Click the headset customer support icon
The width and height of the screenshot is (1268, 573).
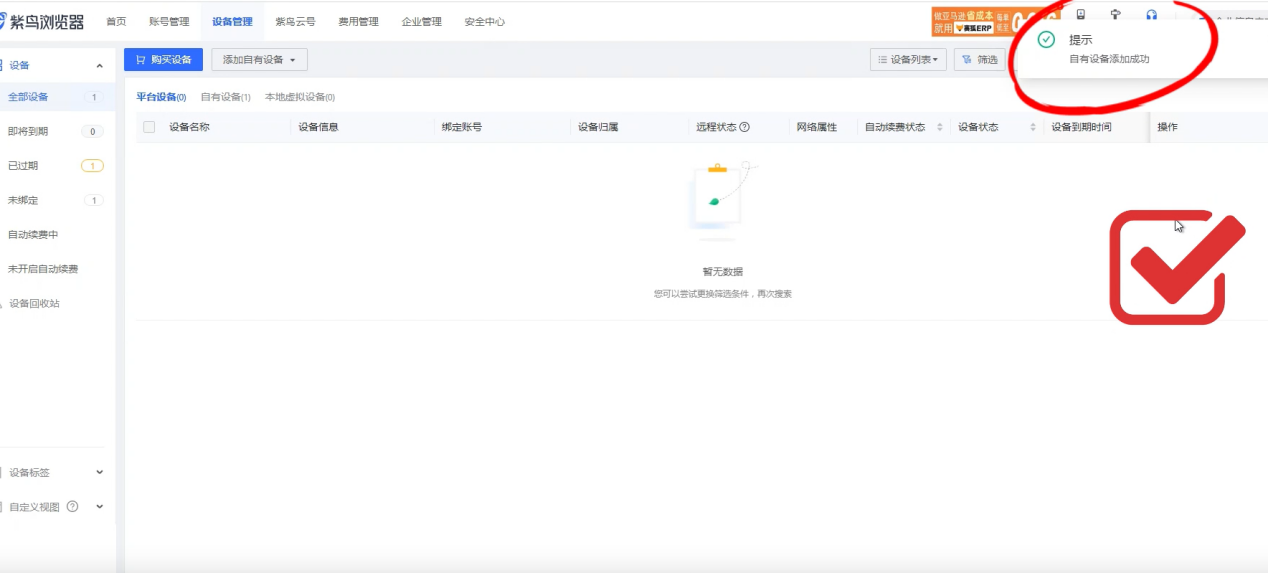(1151, 15)
